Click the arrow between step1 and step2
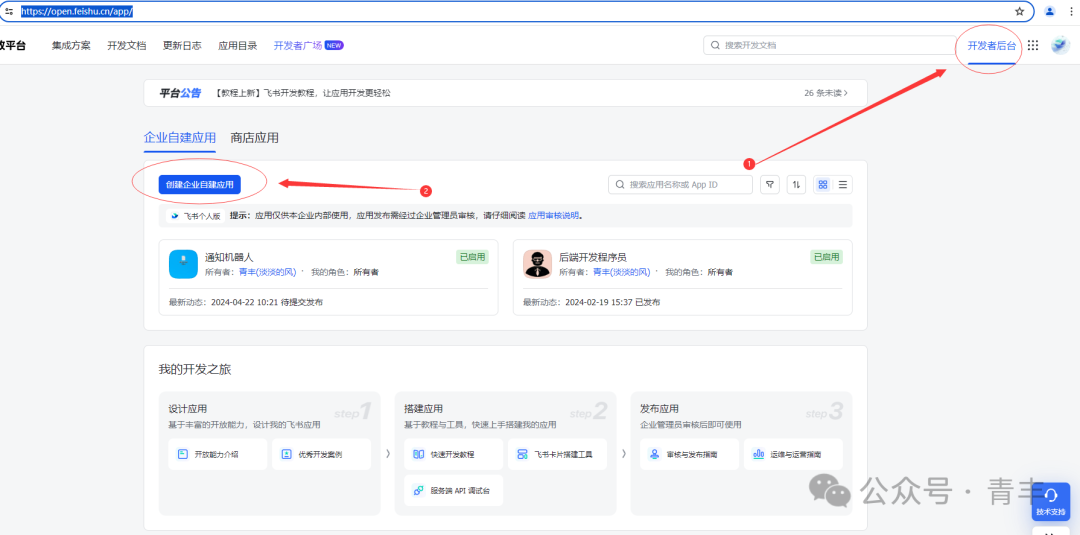Image resolution: width=1080 pixels, height=535 pixels. pos(388,454)
